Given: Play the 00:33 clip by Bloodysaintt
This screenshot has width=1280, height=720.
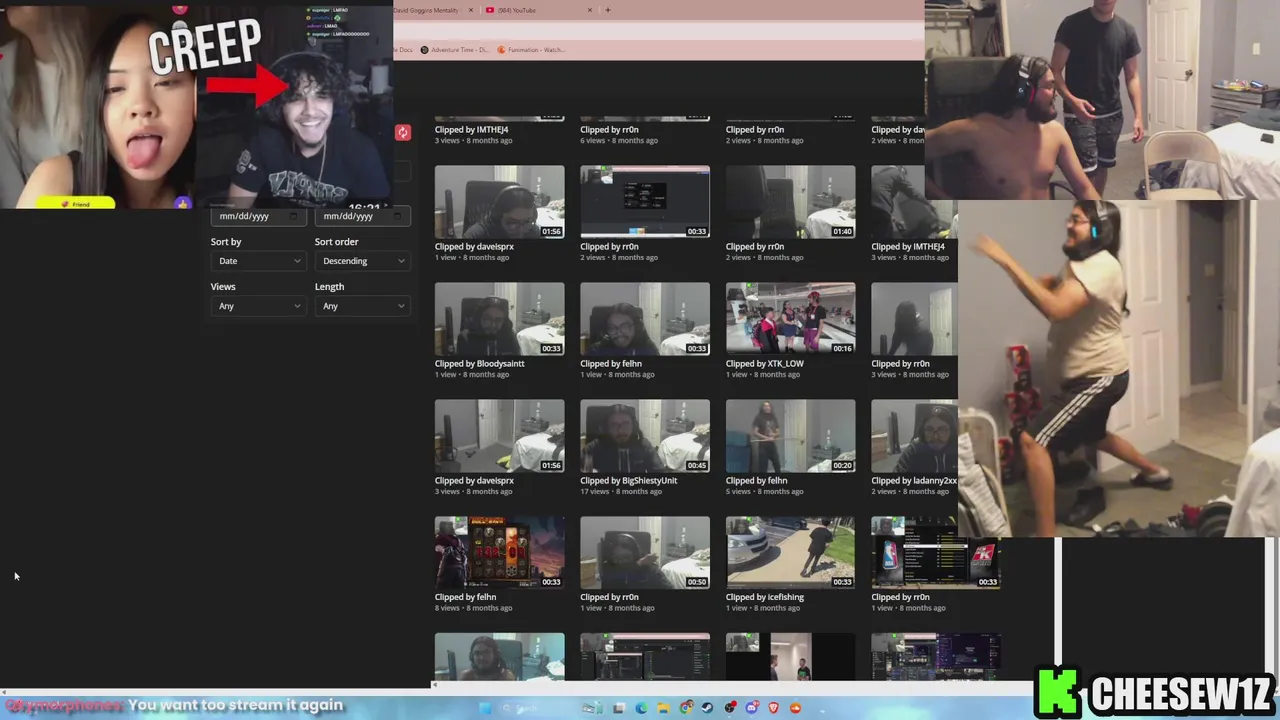Looking at the screenshot, I should (499, 319).
